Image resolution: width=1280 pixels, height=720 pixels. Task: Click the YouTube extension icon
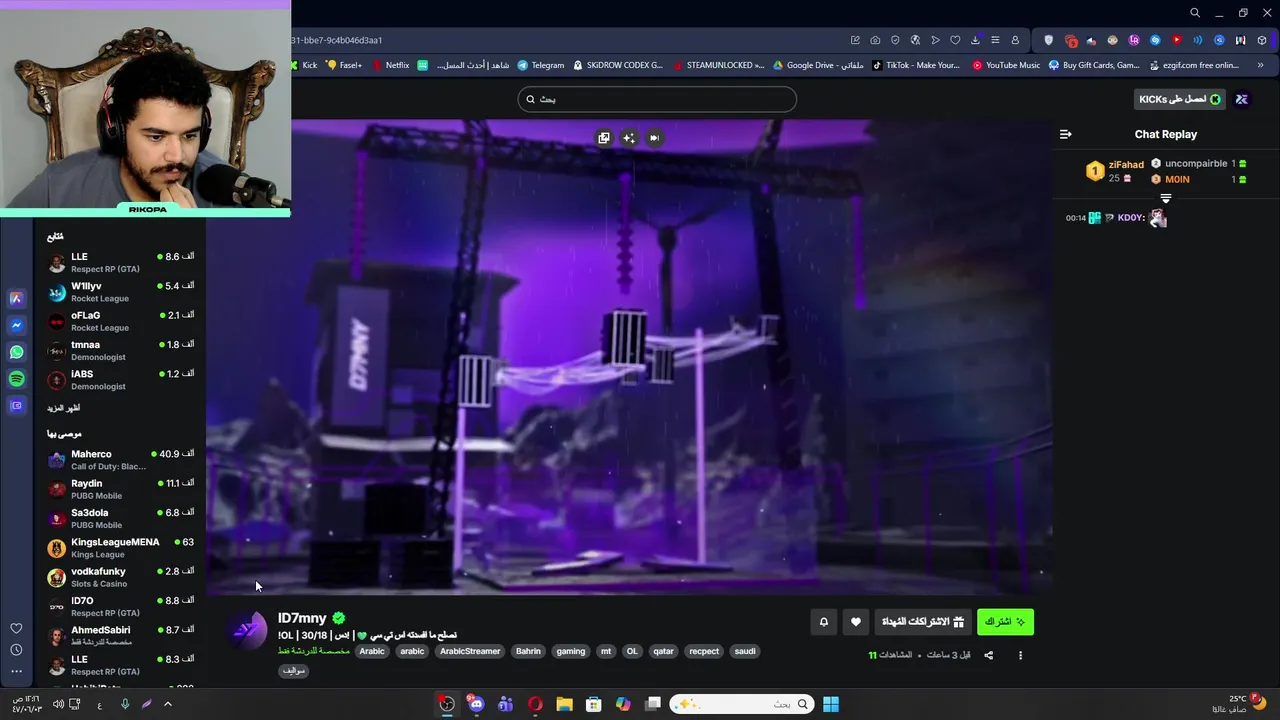(1176, 40)
